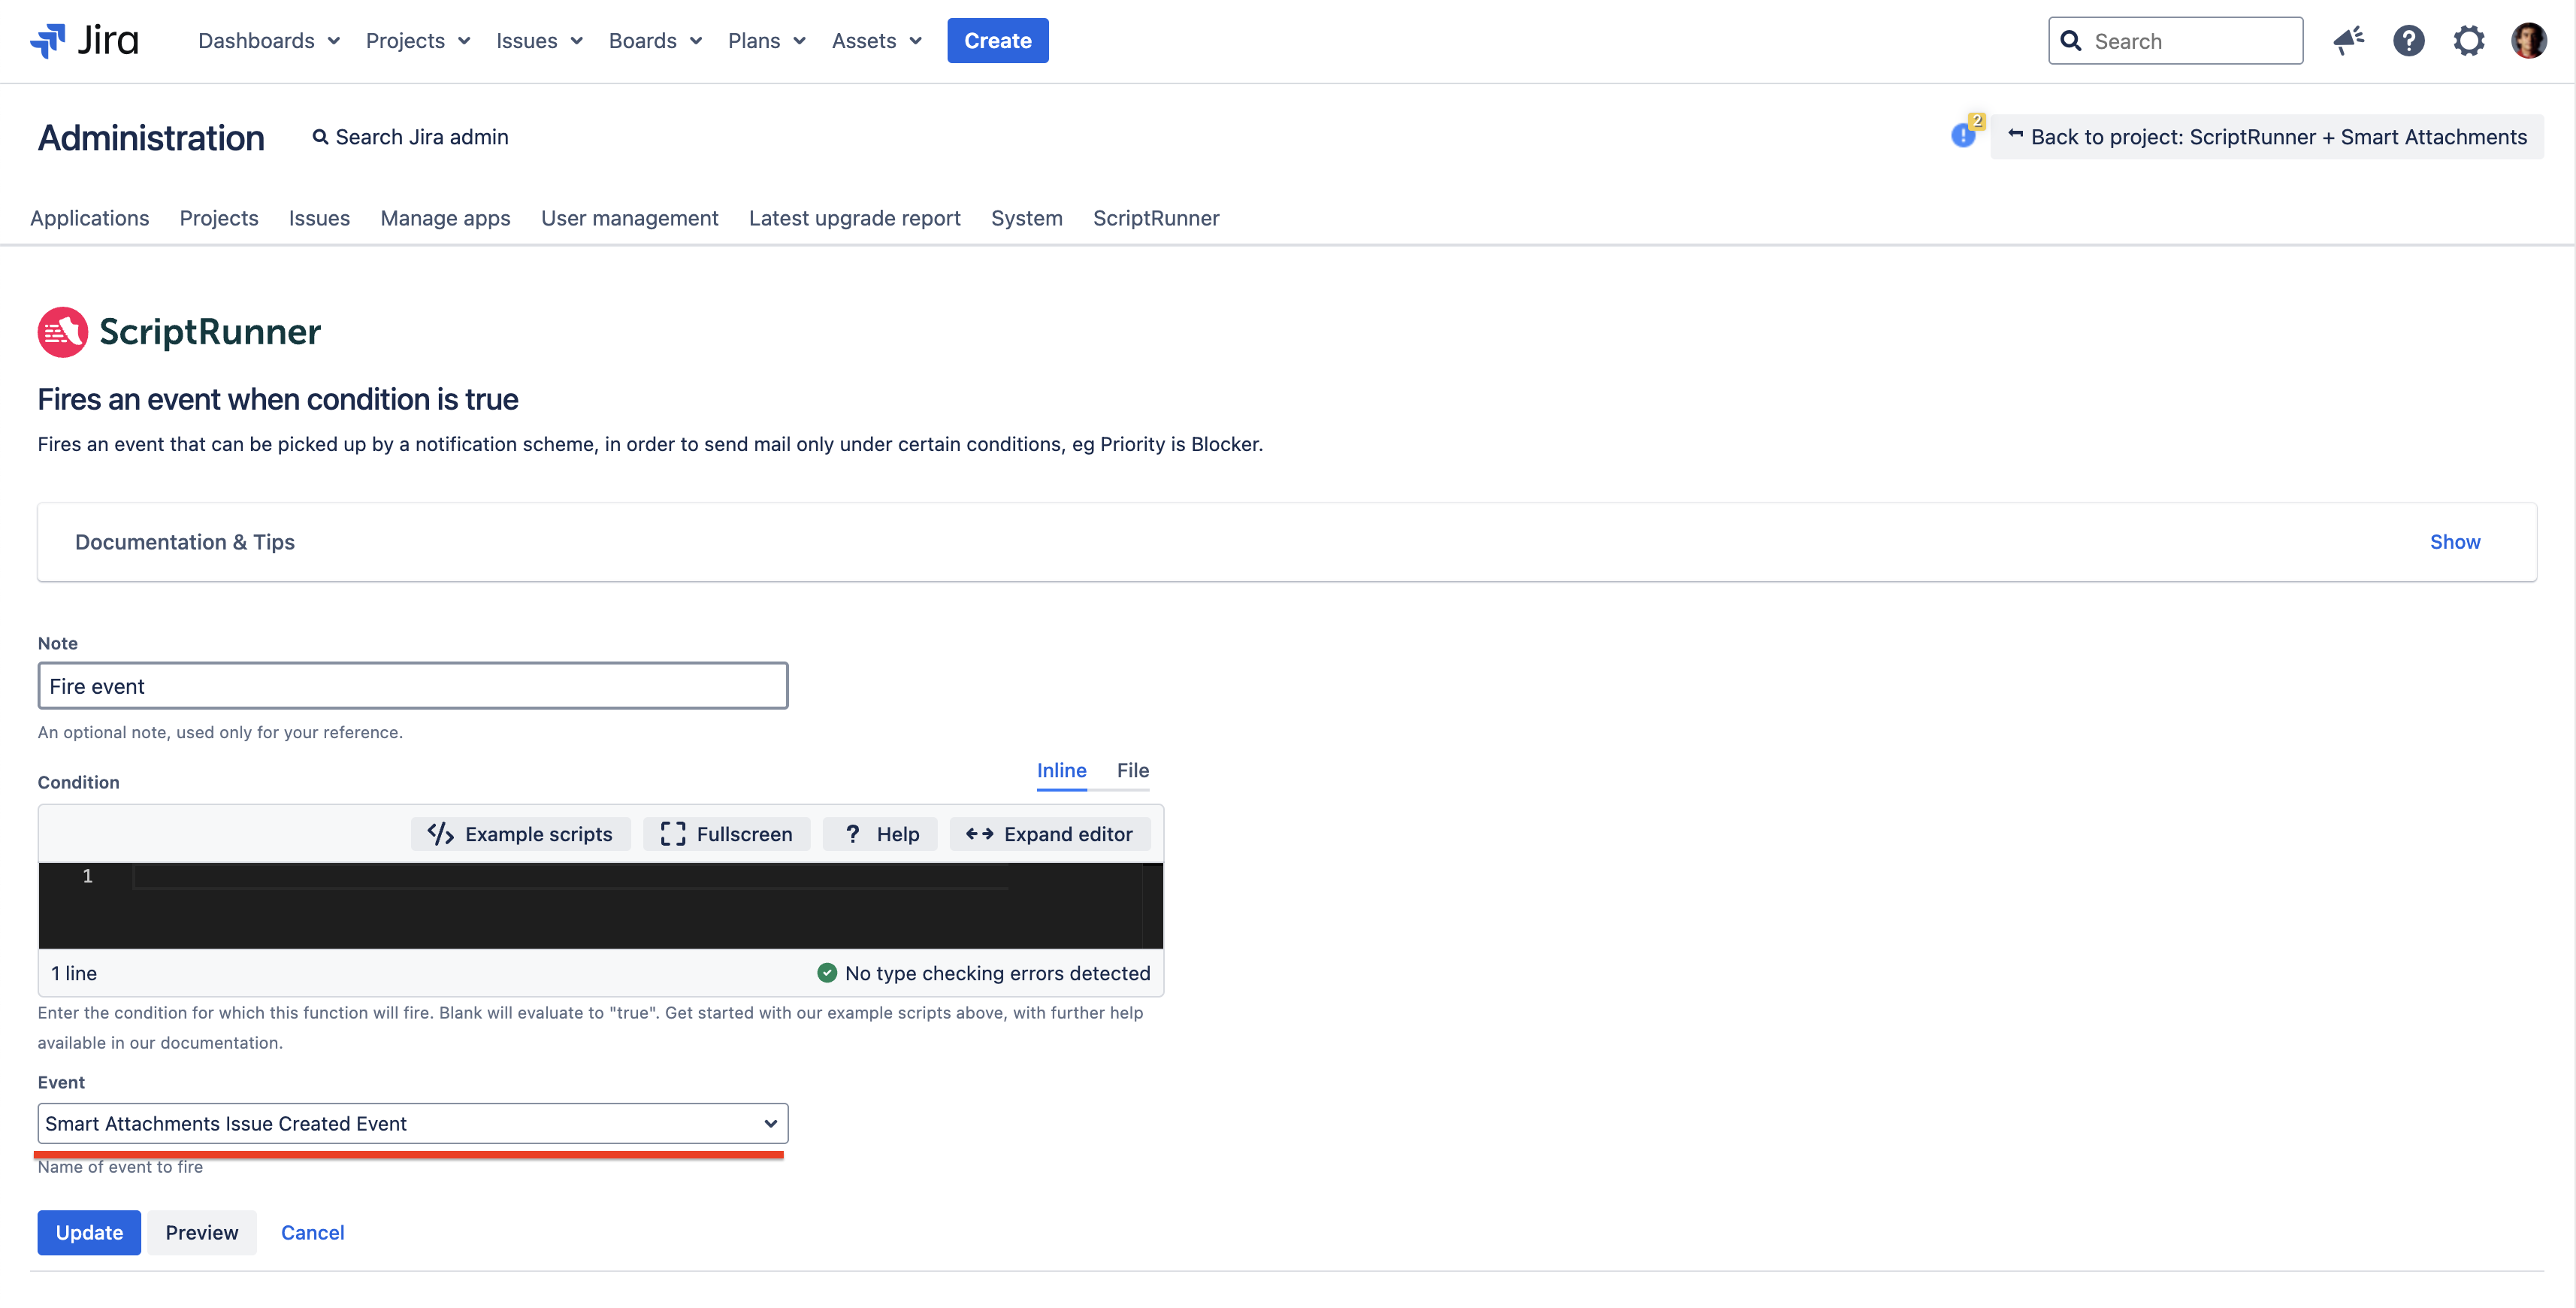2576x1308 pixels.
Task: Click the blue Create button
Action: (997, 41)
